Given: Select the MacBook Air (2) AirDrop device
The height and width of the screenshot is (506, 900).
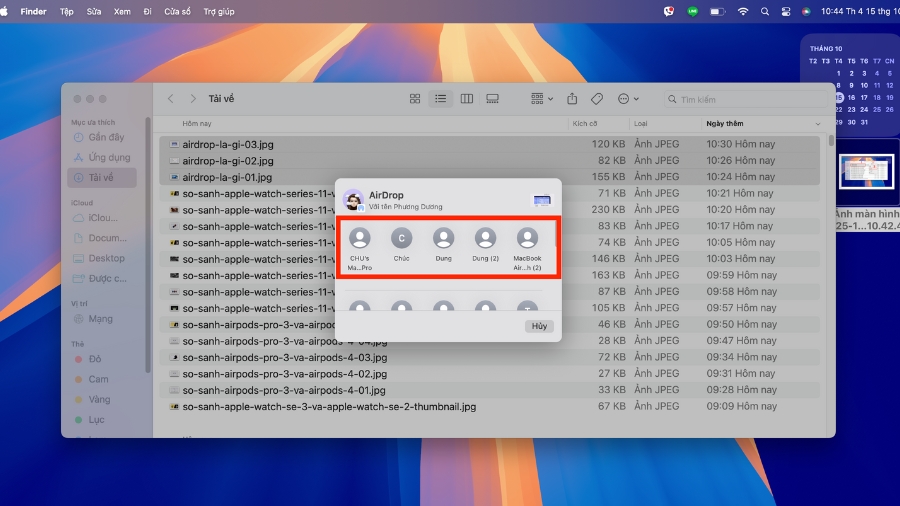Looking at the screenshot, I should (527, 239).
